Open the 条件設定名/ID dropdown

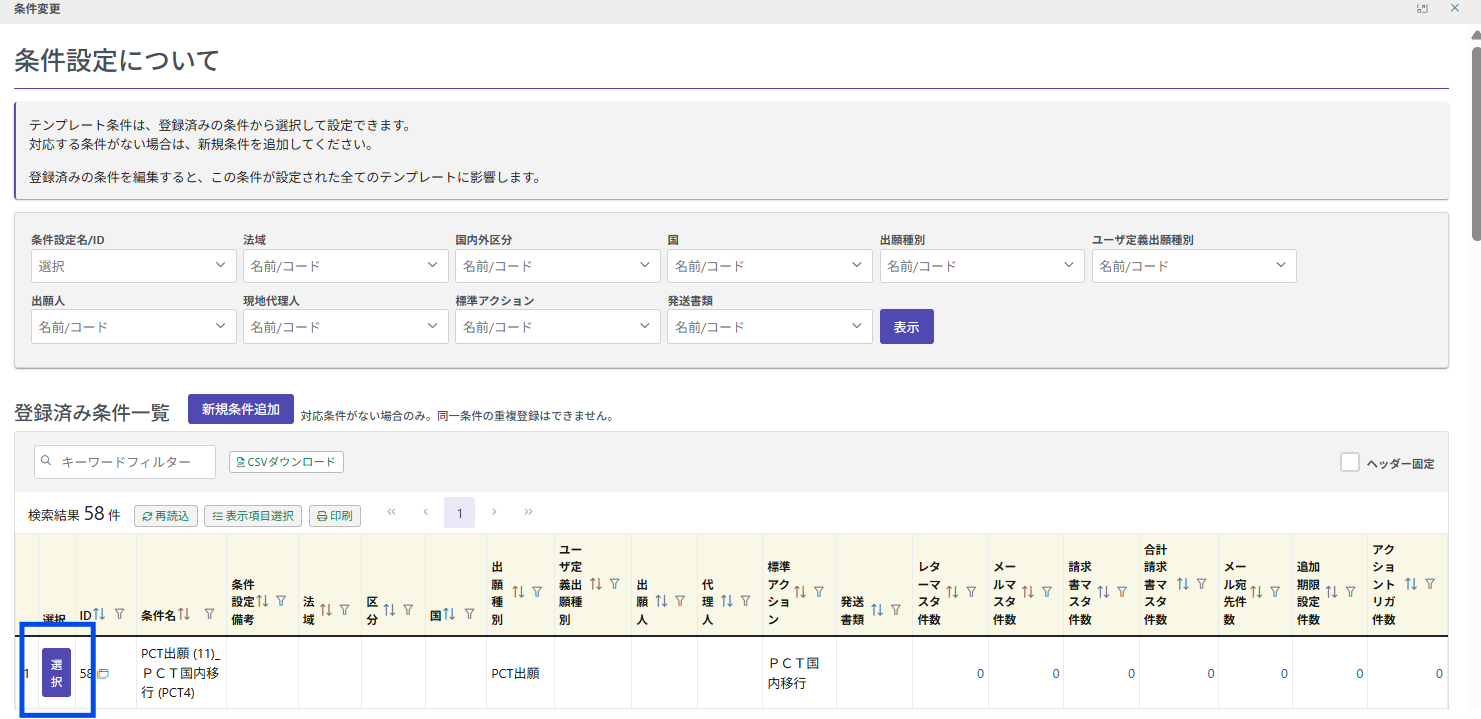[x=133, y=266]
